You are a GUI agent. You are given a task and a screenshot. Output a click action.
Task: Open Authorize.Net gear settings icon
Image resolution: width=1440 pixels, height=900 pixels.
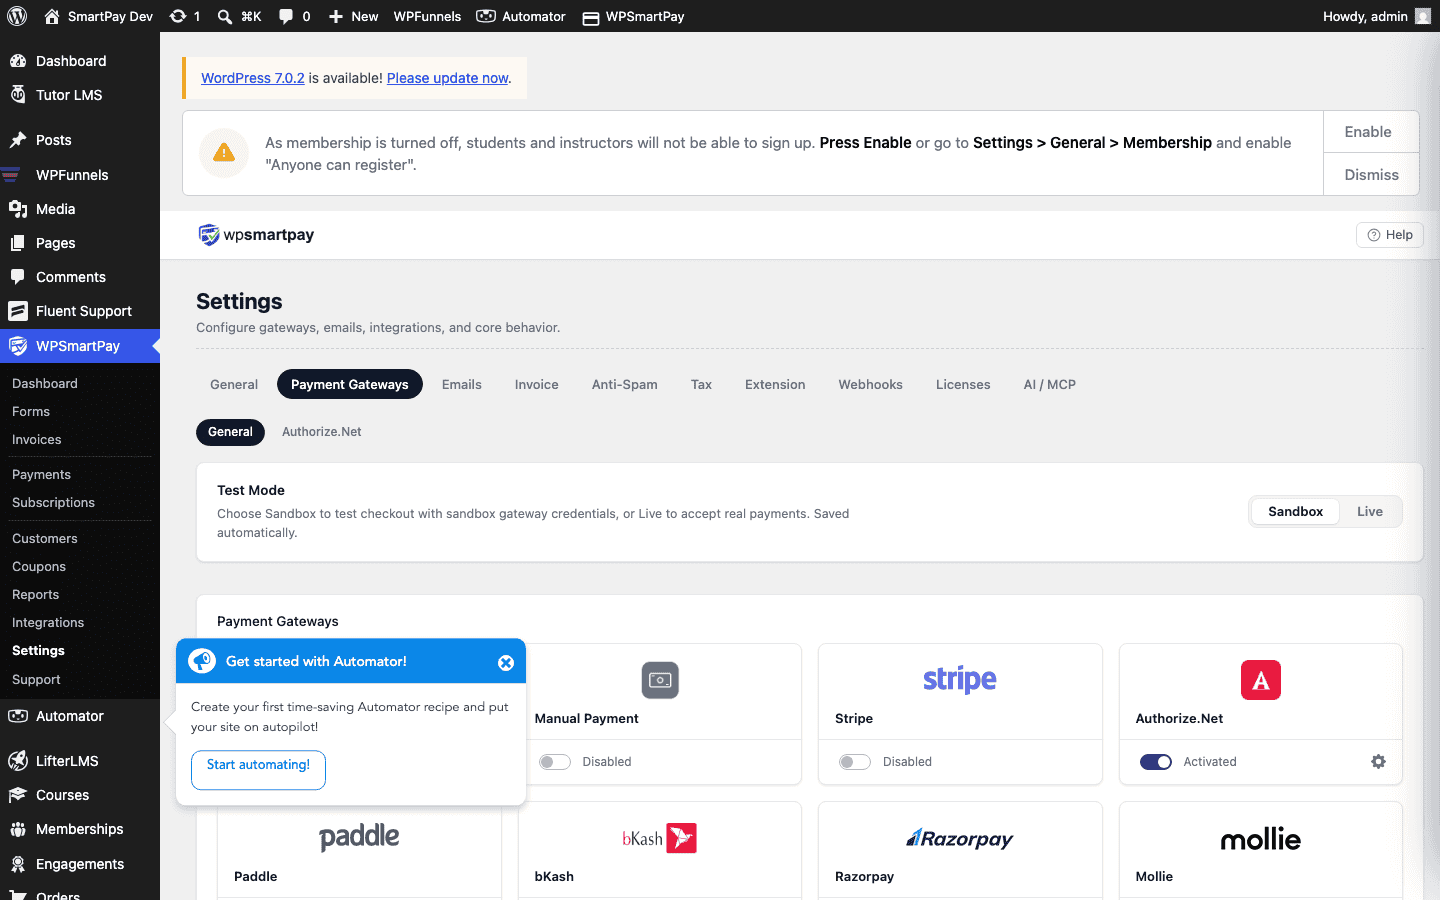click(1378, 762)
